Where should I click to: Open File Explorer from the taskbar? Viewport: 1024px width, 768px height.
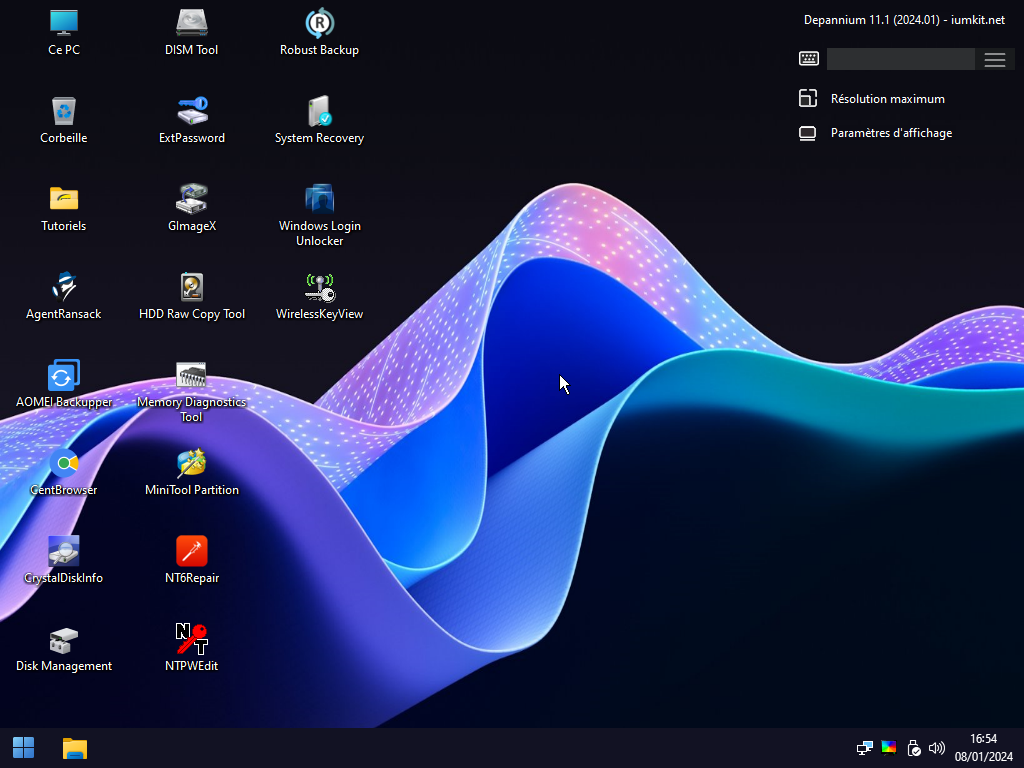pos(74,748)
